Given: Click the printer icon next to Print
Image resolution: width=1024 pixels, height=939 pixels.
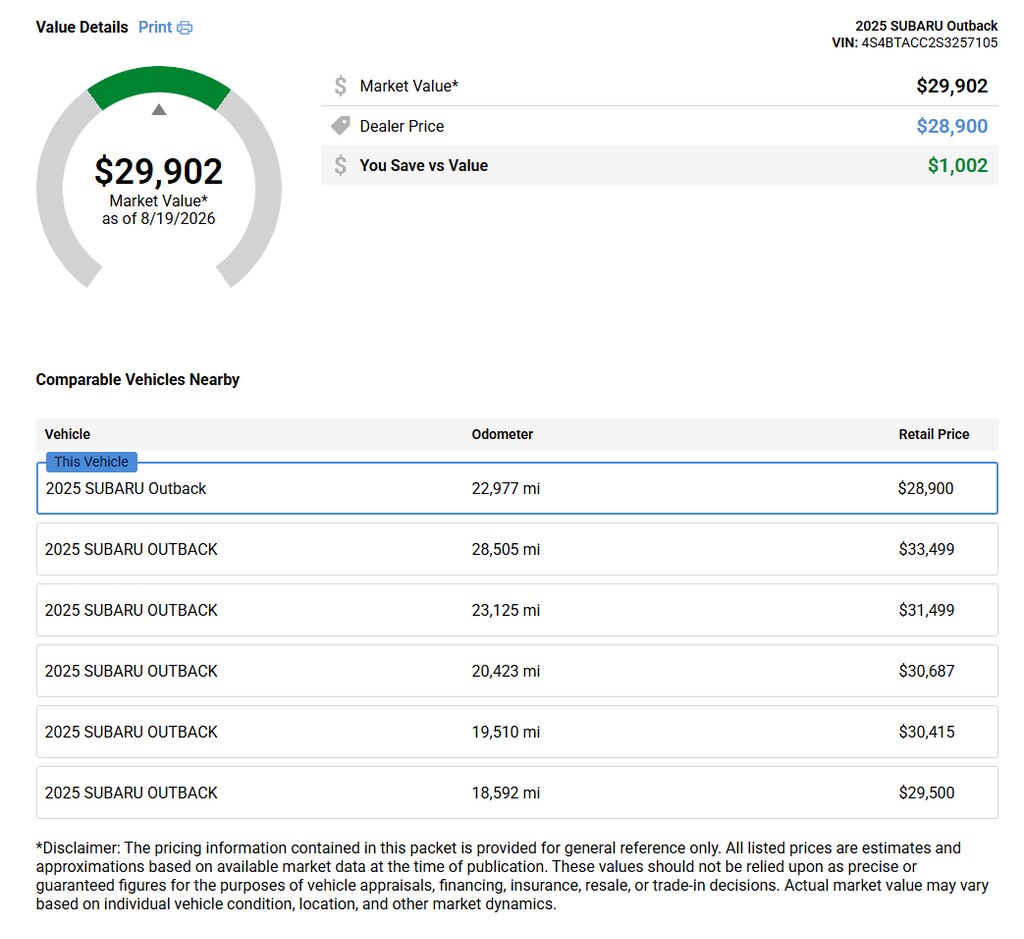Looking at the screenshot, I should click(x=185, y=27).
